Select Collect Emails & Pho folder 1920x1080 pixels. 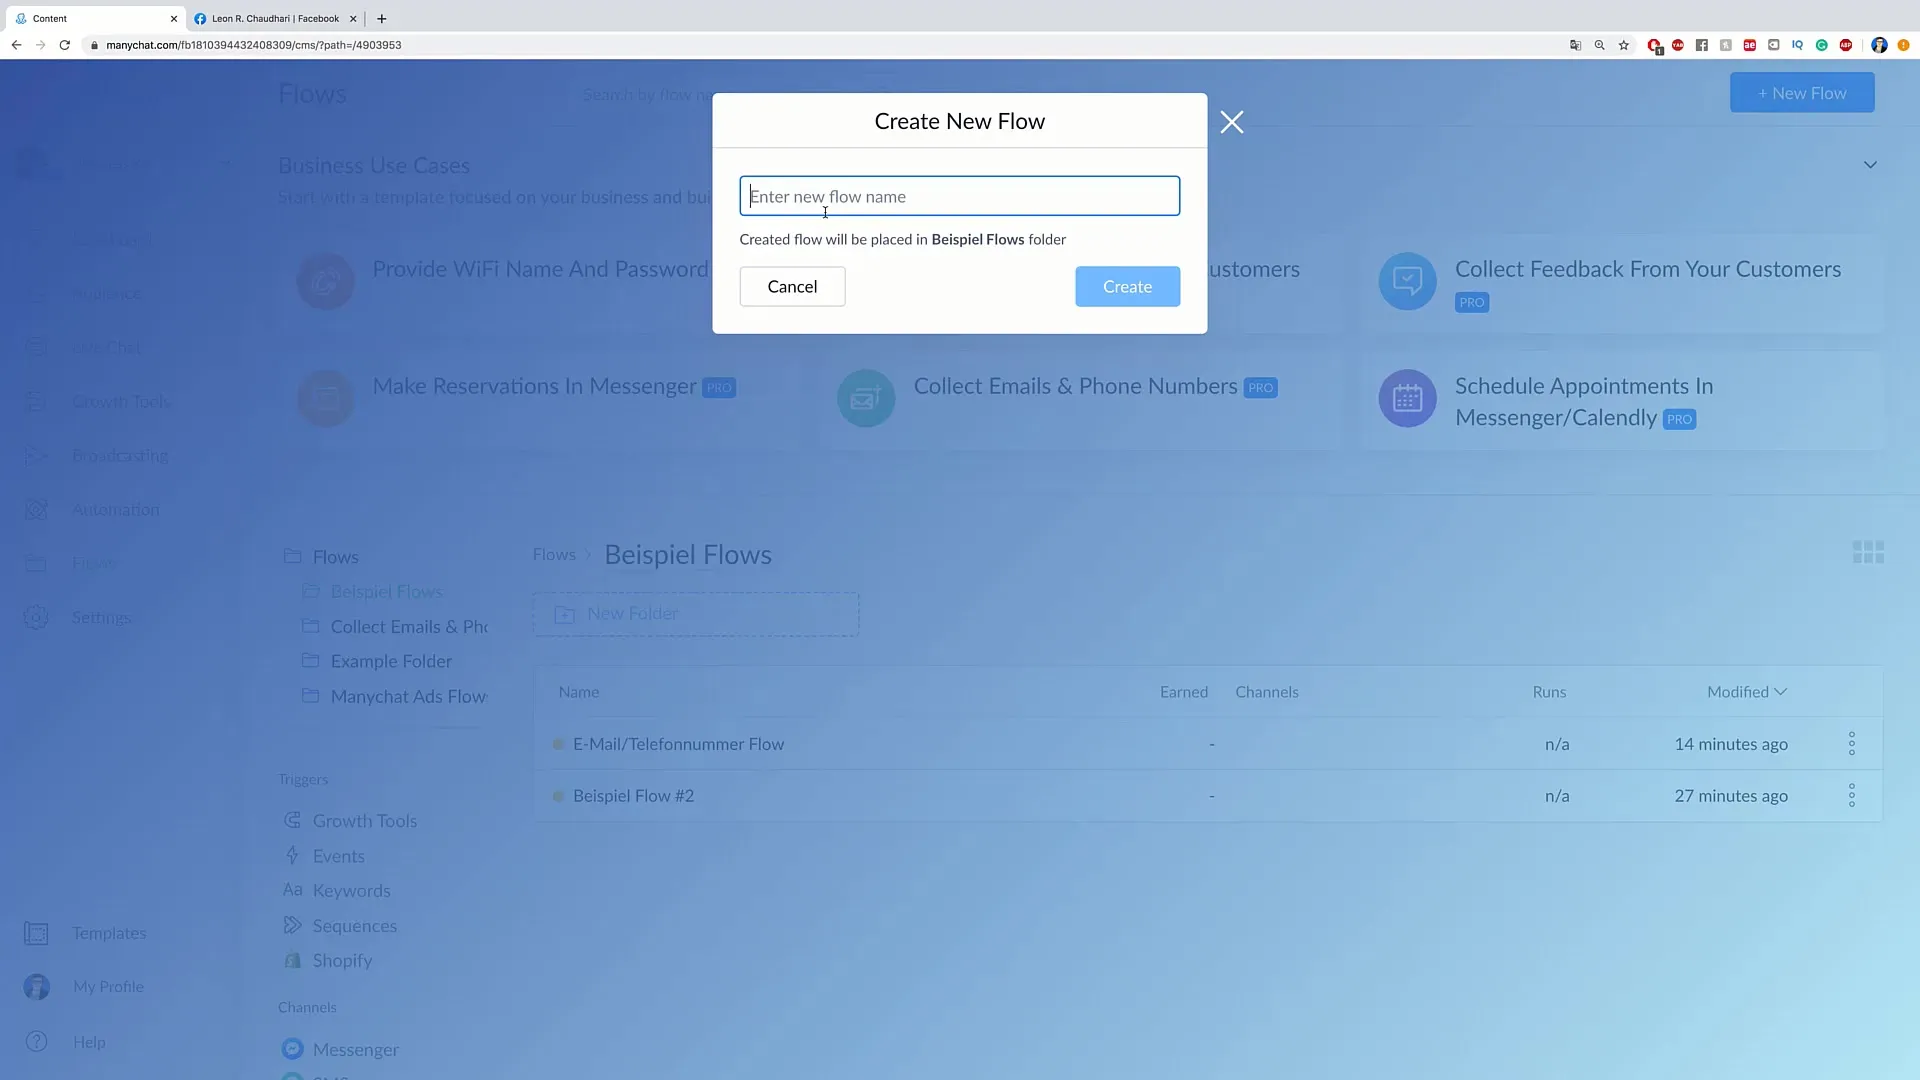click(409, 627)
